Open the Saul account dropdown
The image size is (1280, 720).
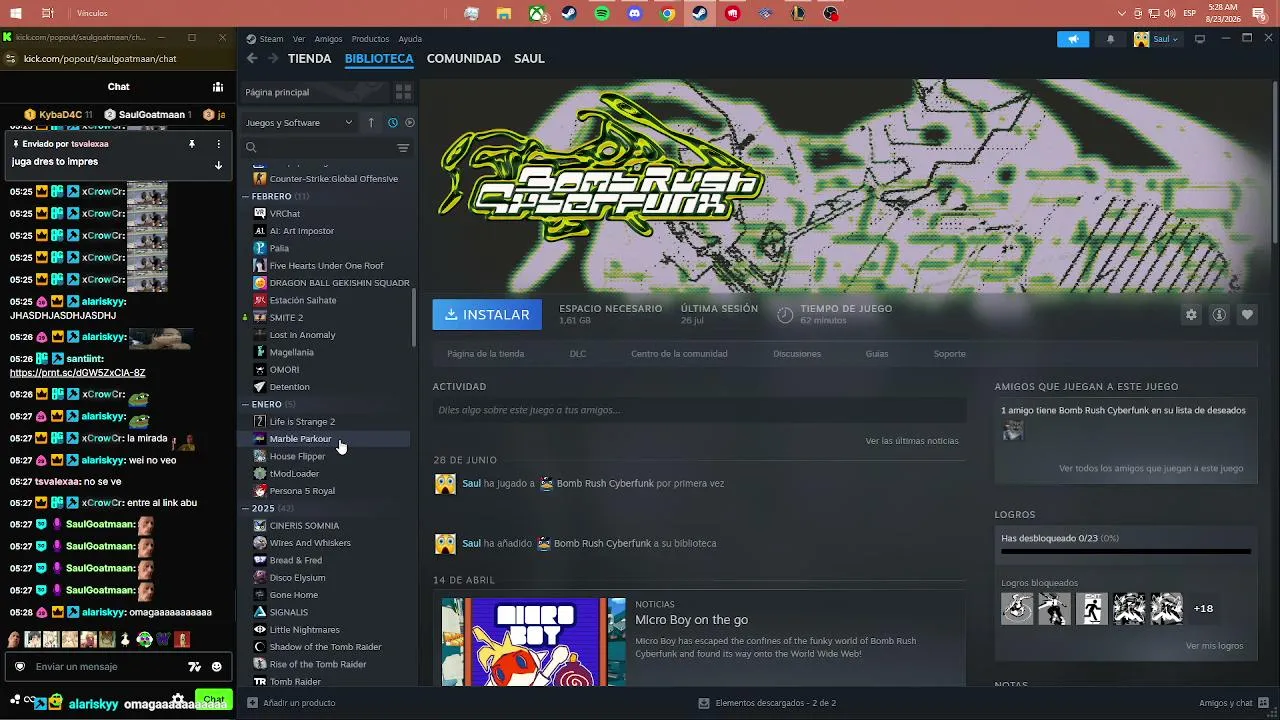click(1156, 39)
